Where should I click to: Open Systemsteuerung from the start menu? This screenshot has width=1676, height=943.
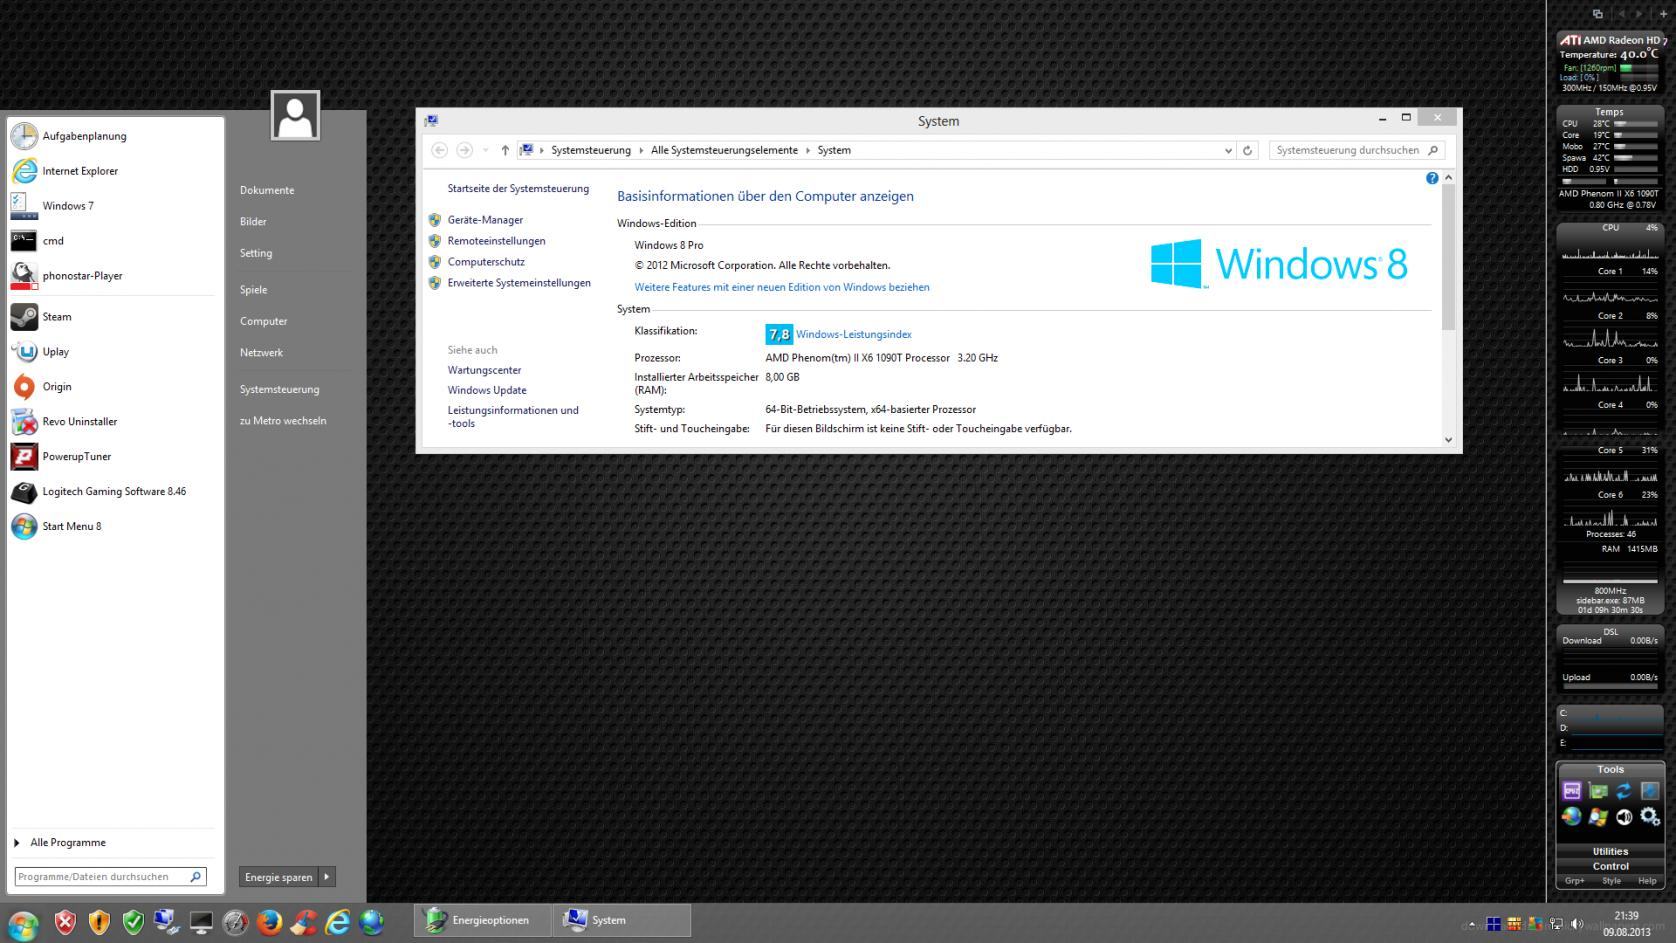(279, 389)
